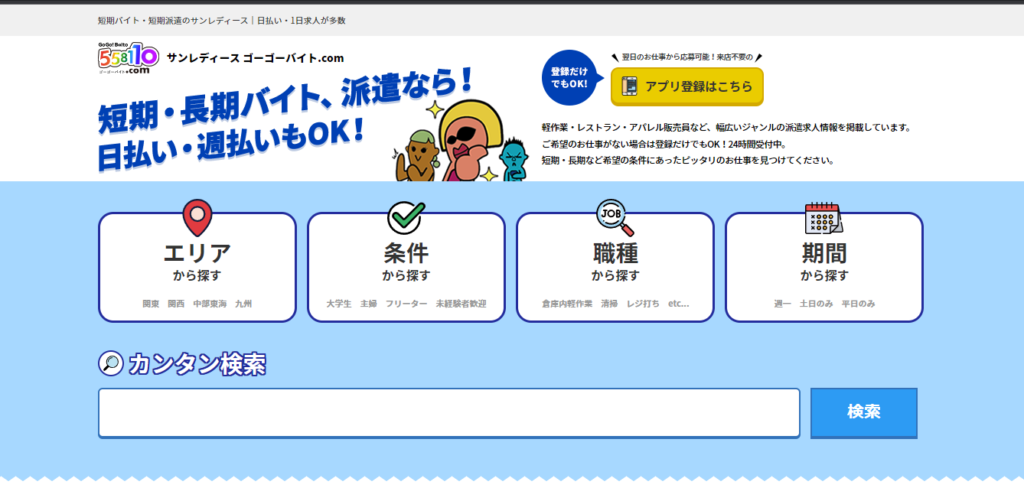Click the 558110.com site logo
1024x488 pixels.
[x=128, y=57]
